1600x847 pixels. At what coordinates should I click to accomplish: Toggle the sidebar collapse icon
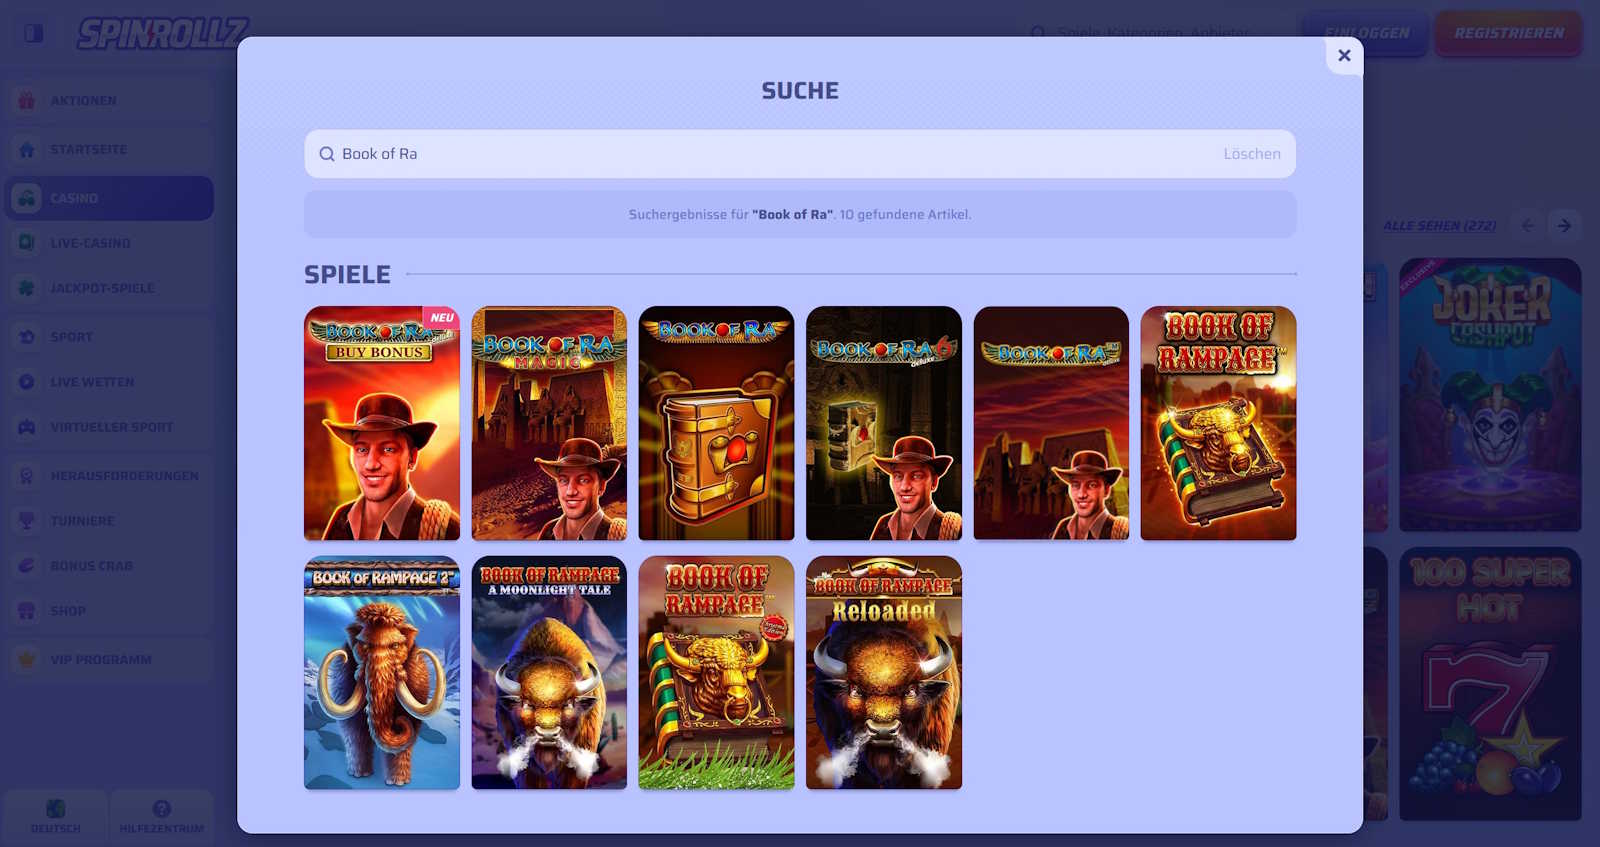click(x=34, y=33)
